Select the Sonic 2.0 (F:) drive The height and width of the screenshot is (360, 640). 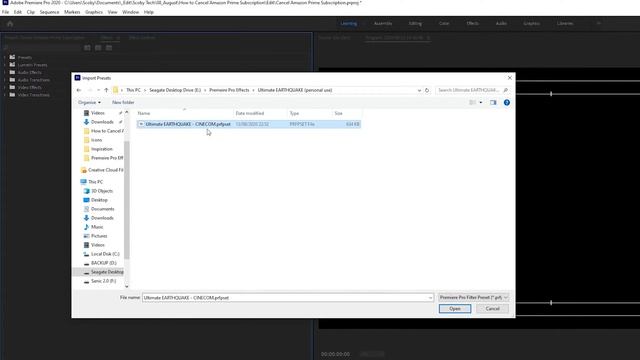103,281
